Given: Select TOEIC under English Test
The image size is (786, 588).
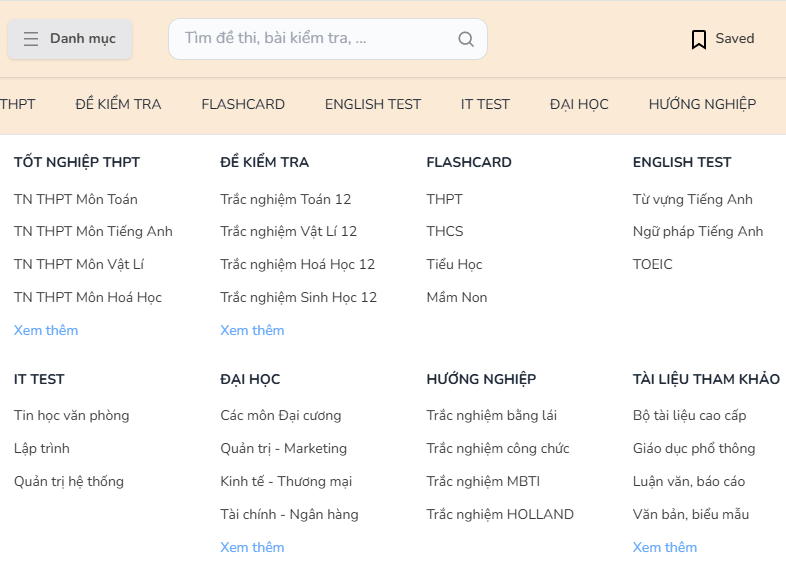Looking at the screenshot, I should click(653, 264).
